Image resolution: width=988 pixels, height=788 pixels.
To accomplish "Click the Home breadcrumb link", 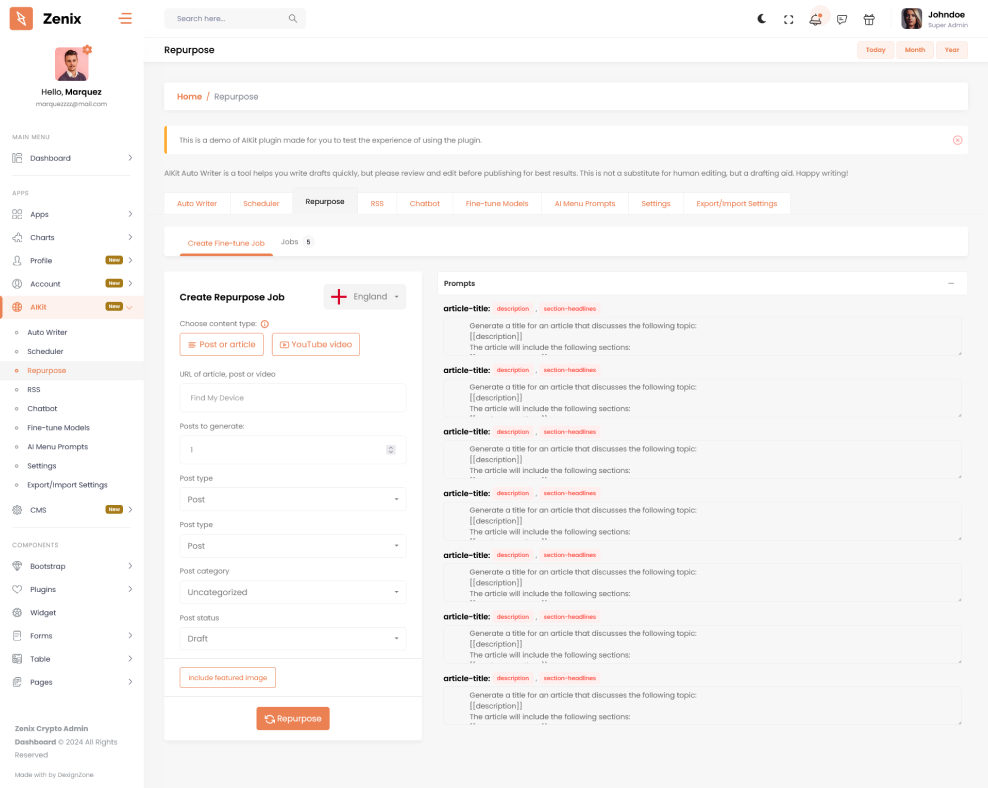I will (189, 97).
